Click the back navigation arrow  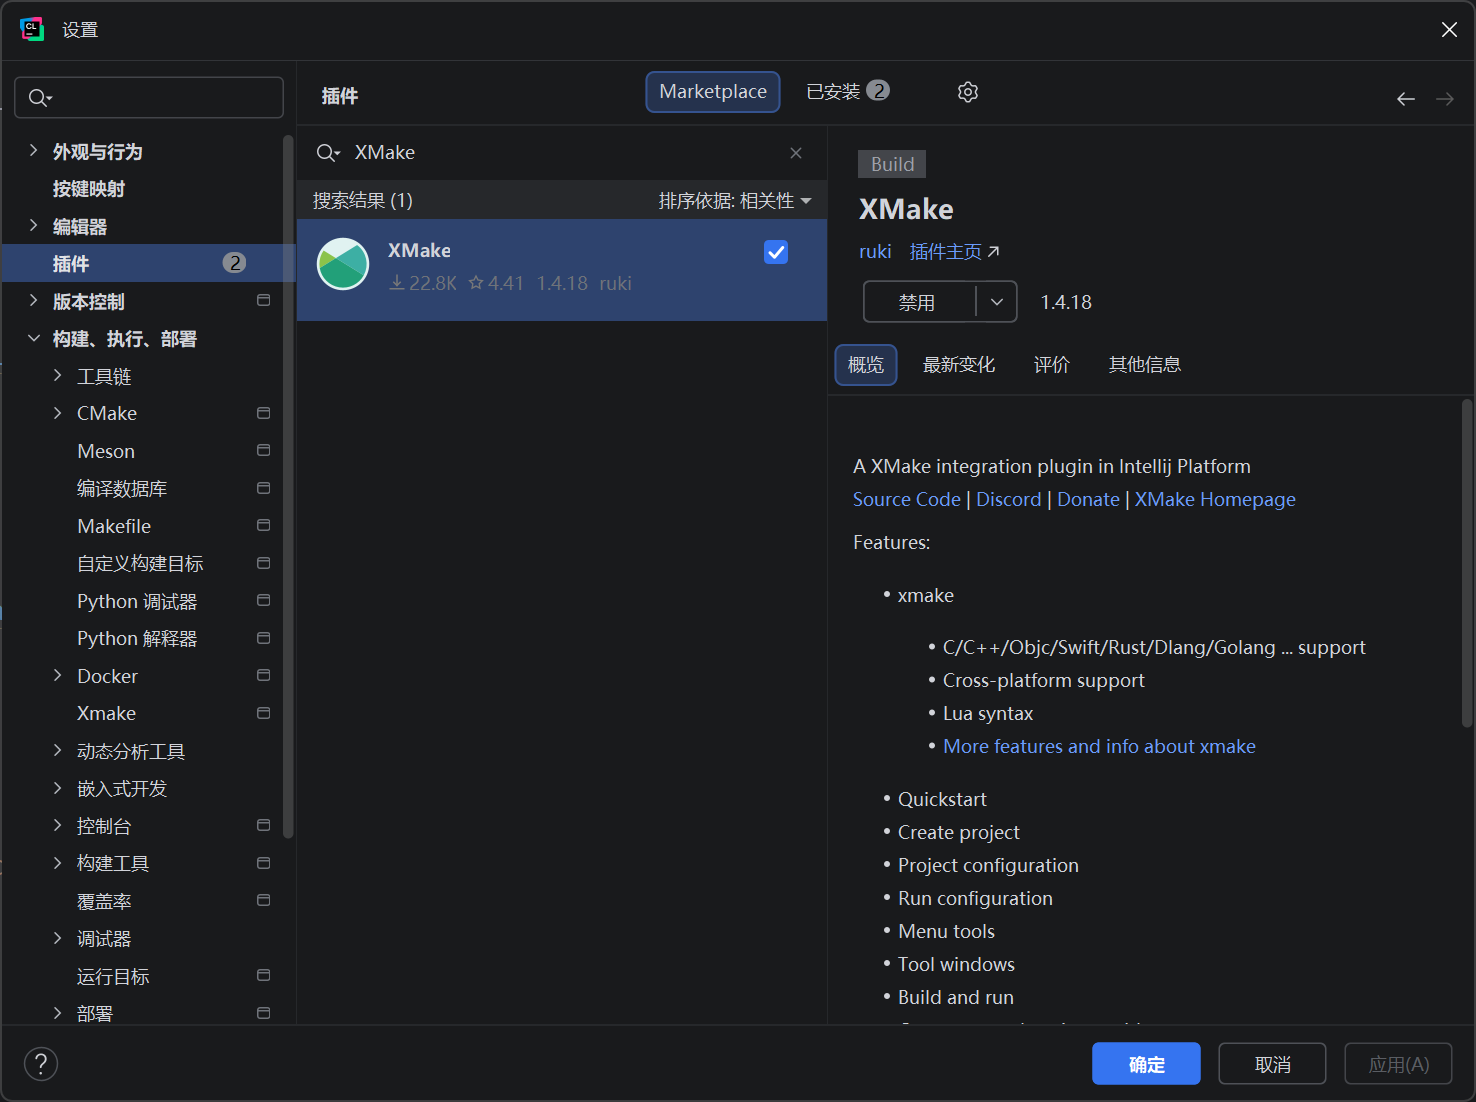point(1405,99)
